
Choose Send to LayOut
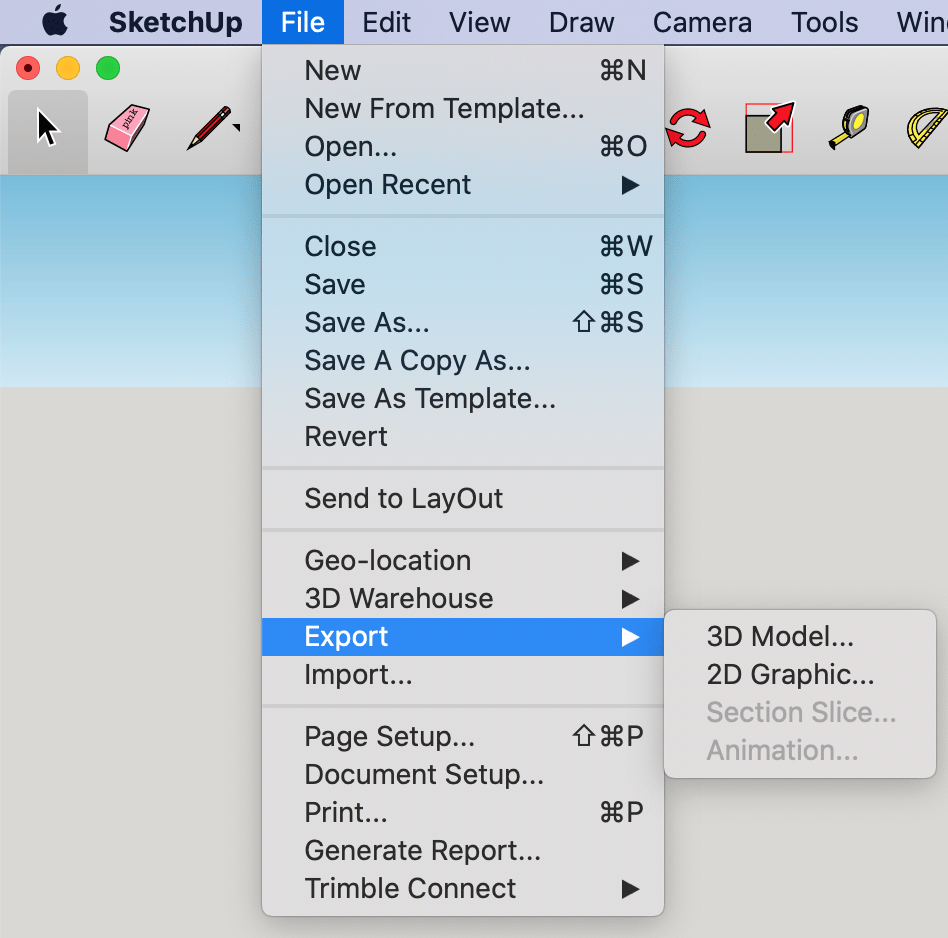463,498
